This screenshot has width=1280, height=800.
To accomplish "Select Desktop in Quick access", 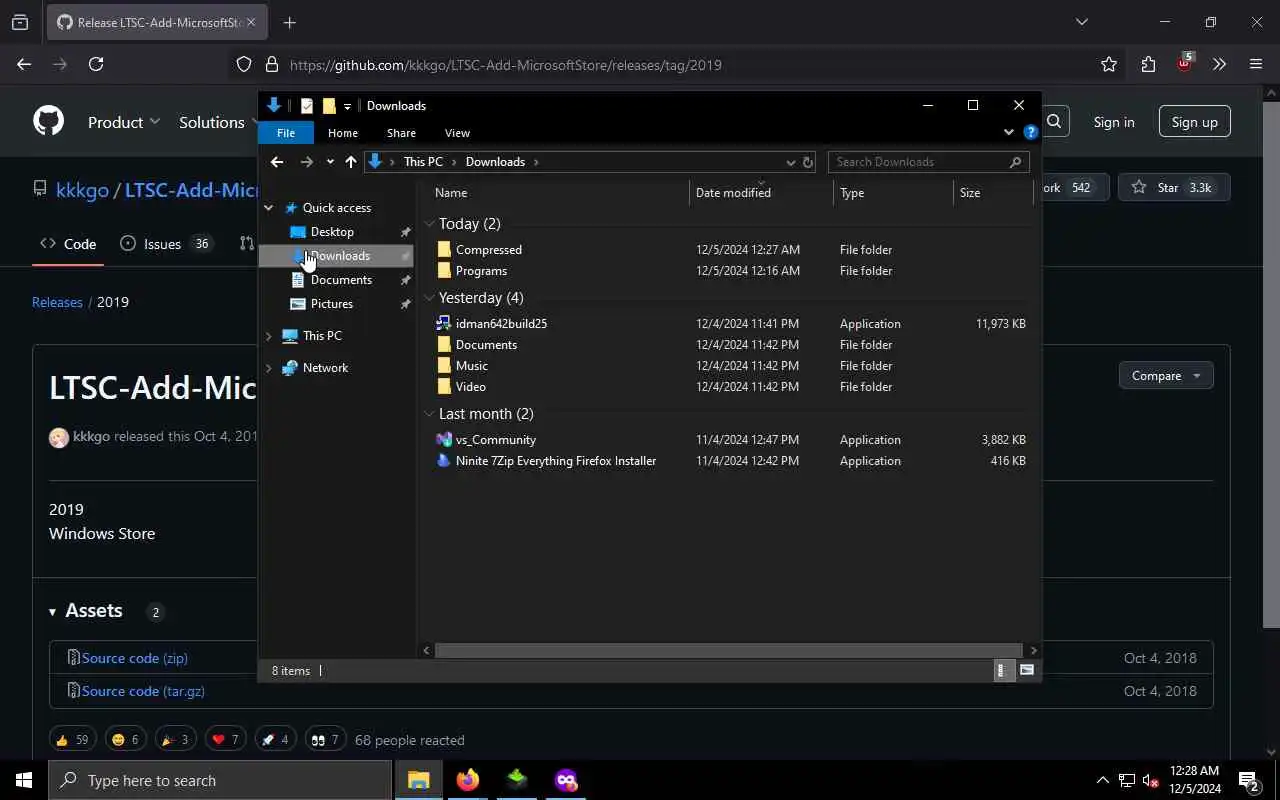I will coord(332,232).
